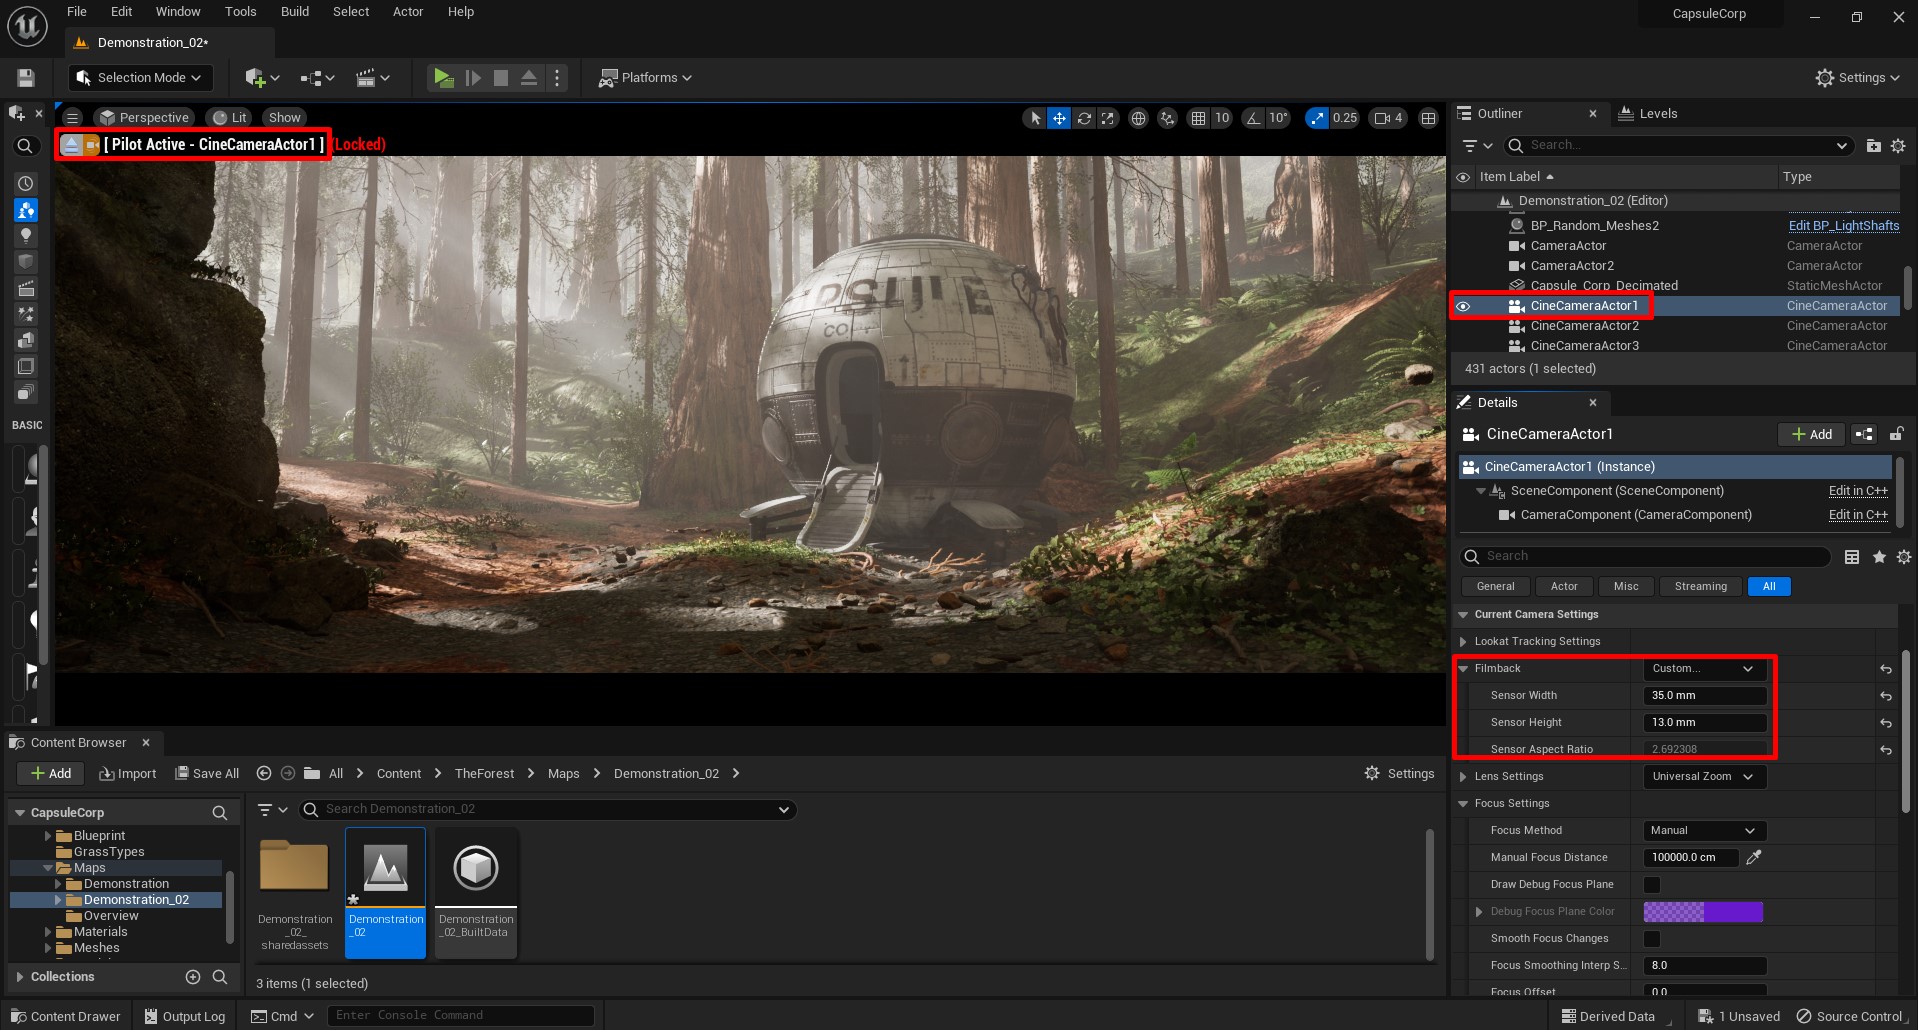Toggle visibility of CineCameraActor1 in Outliner

[1463, 306]
